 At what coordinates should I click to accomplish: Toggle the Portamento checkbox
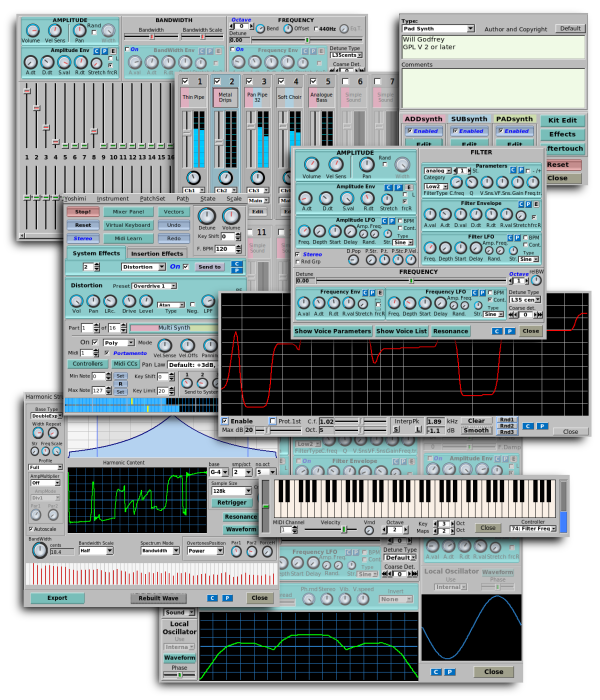click(x=107, y=353)
